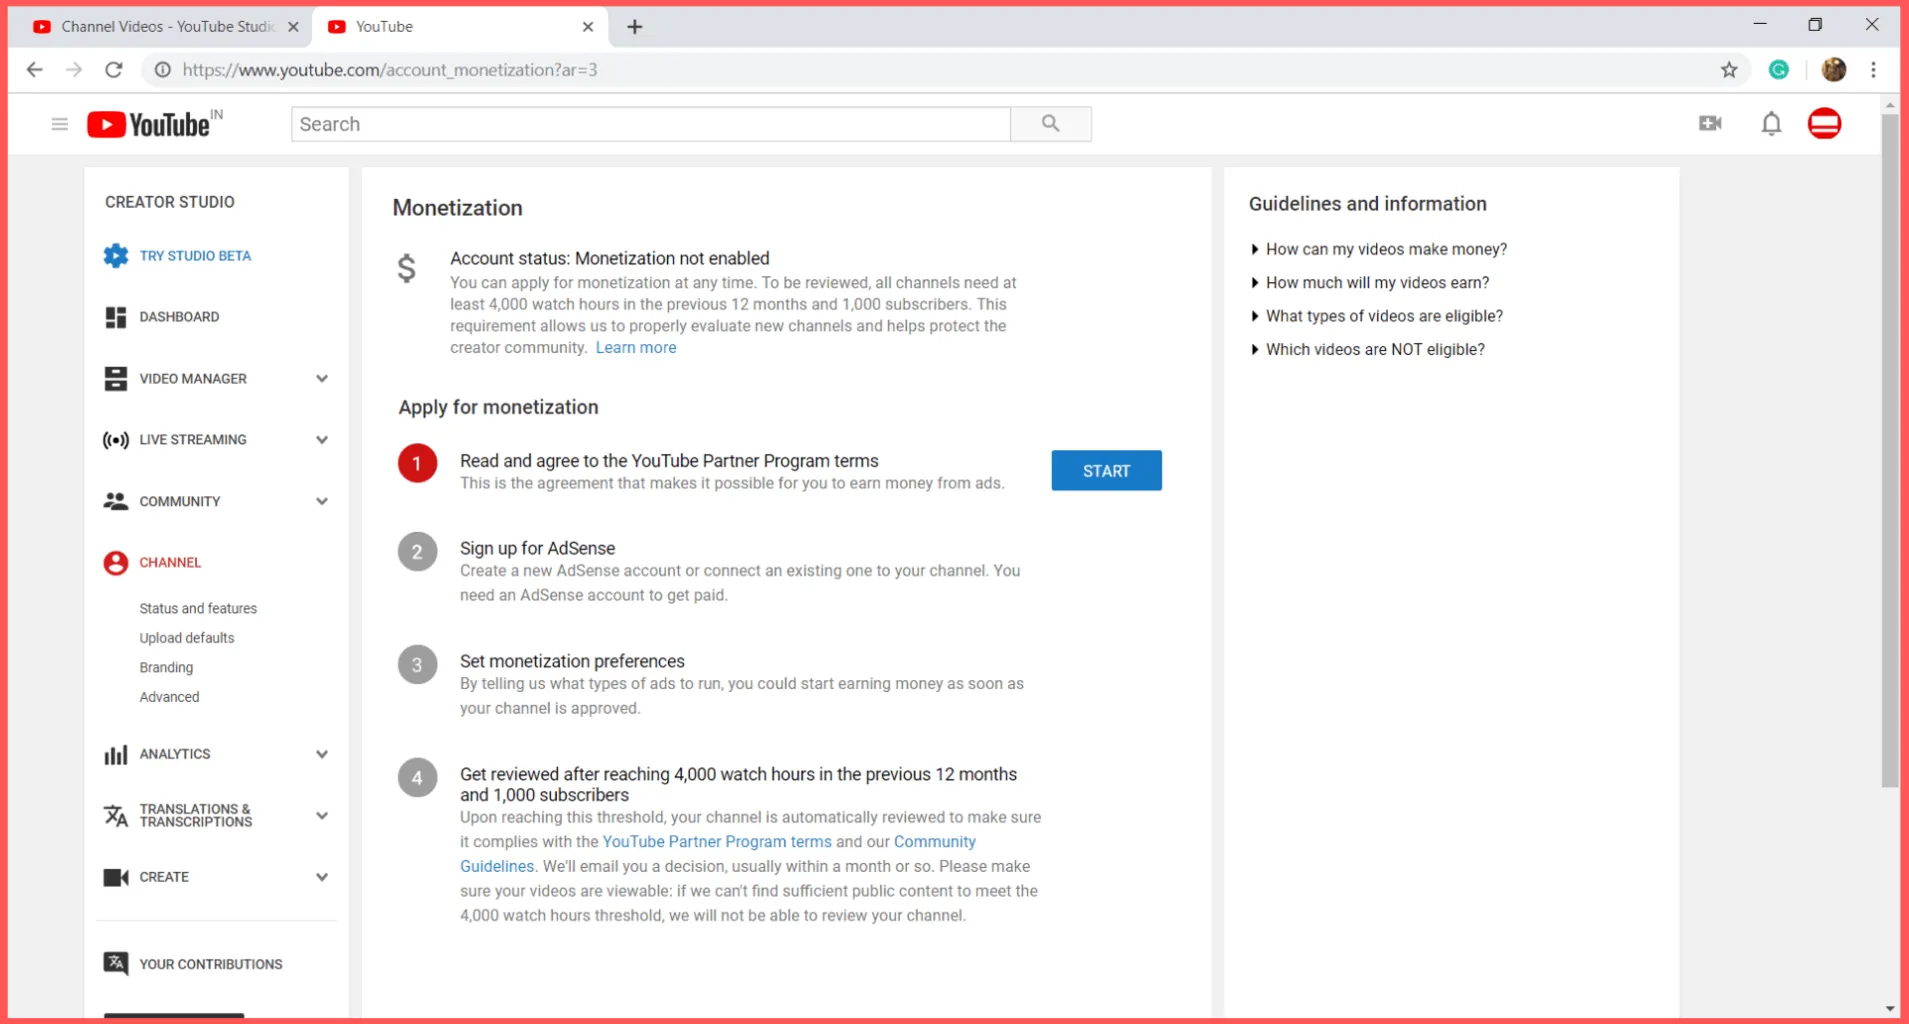Click the Translations language icon
The image size is (1909, 1024).
click(x=116, y=816)
